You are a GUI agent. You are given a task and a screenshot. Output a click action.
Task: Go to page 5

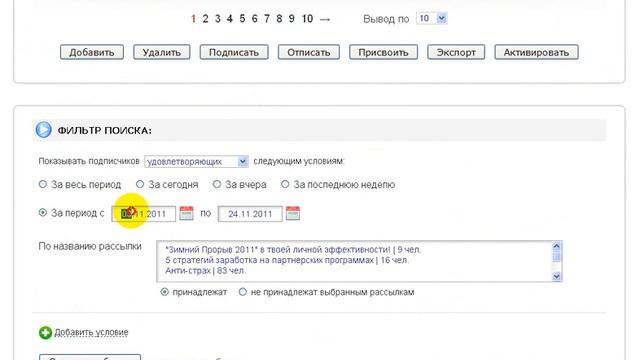[x=242, y=19]
